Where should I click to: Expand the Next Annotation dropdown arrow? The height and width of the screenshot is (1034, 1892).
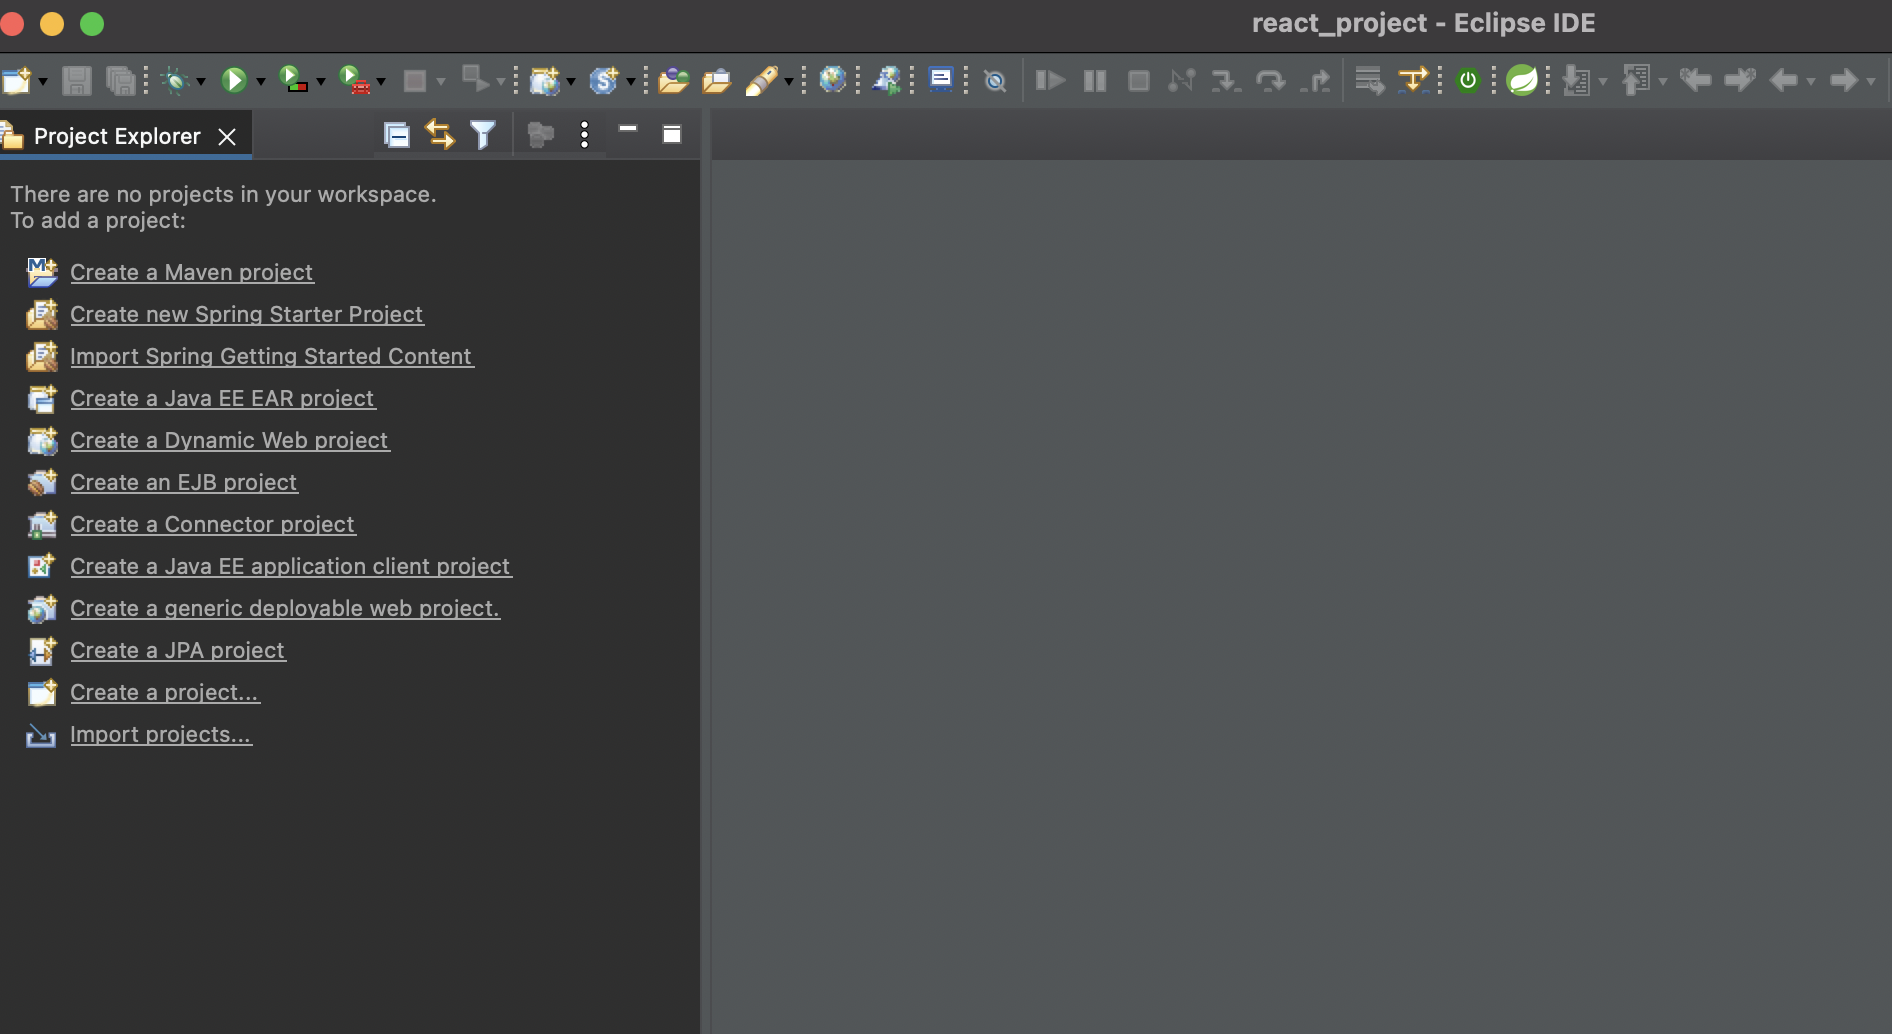click(1603, 82)
